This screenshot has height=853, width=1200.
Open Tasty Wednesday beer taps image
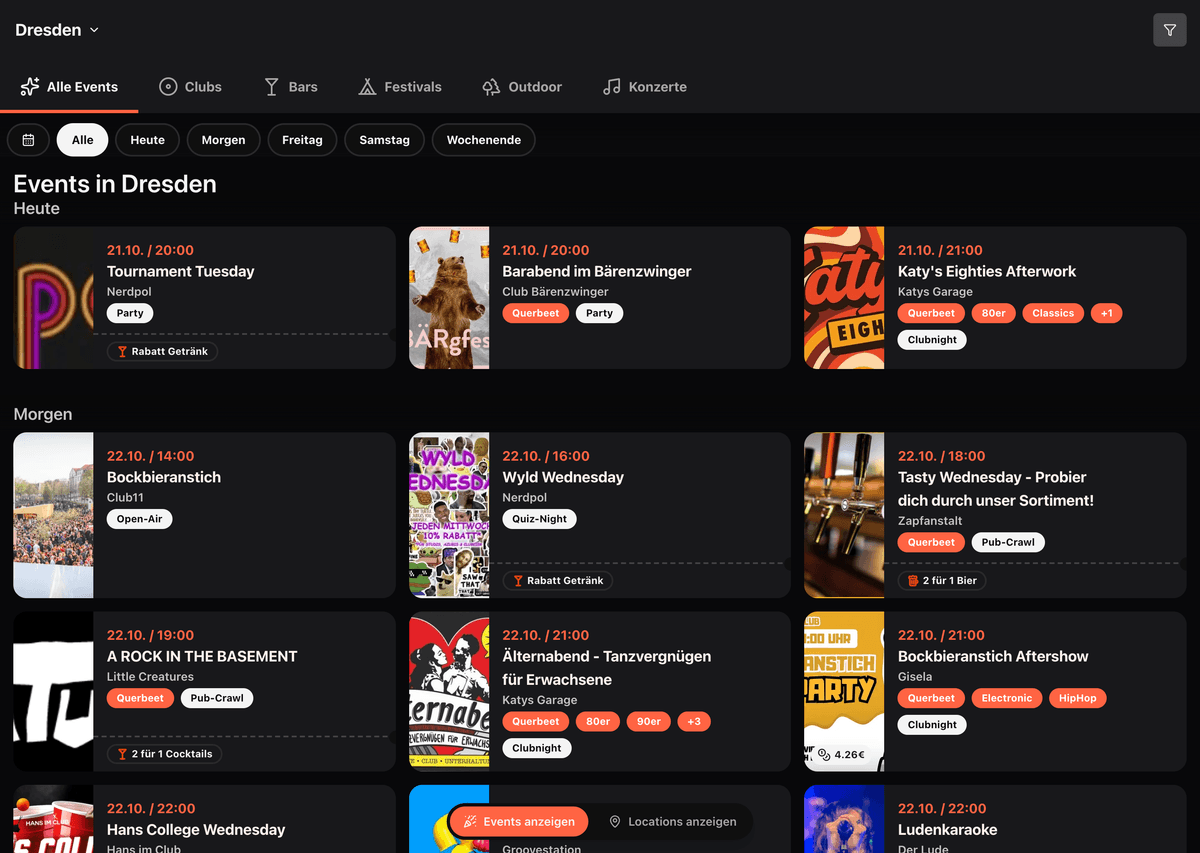point(844,515)
